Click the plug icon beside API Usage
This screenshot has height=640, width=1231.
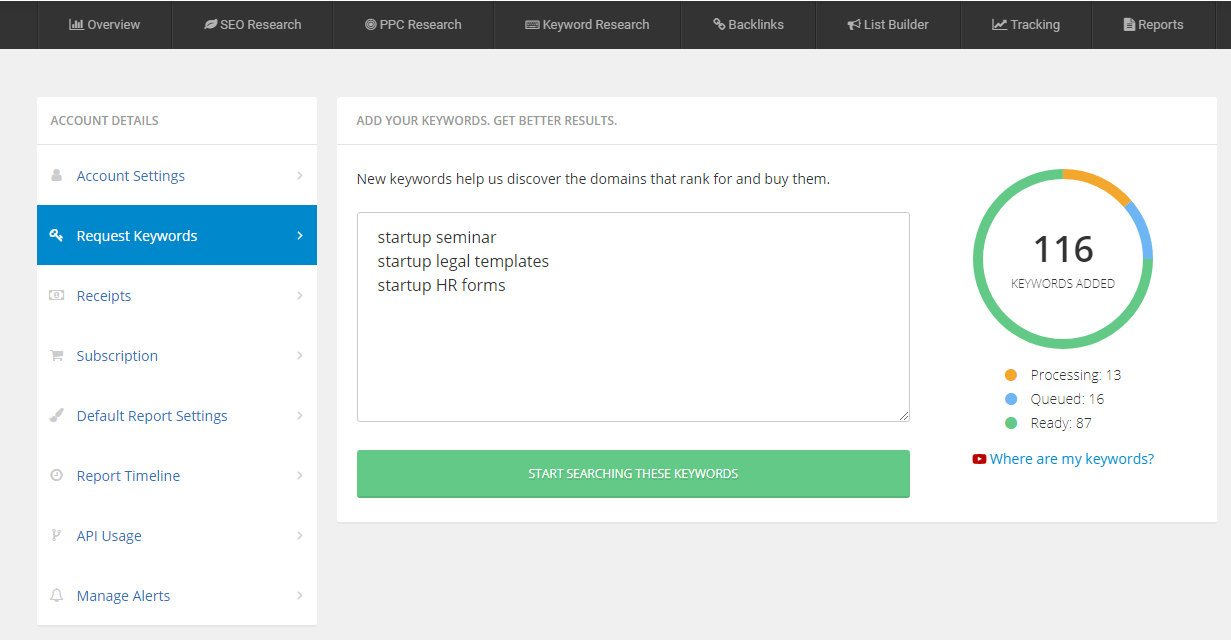pyautogui.click(x=56, y=535)
